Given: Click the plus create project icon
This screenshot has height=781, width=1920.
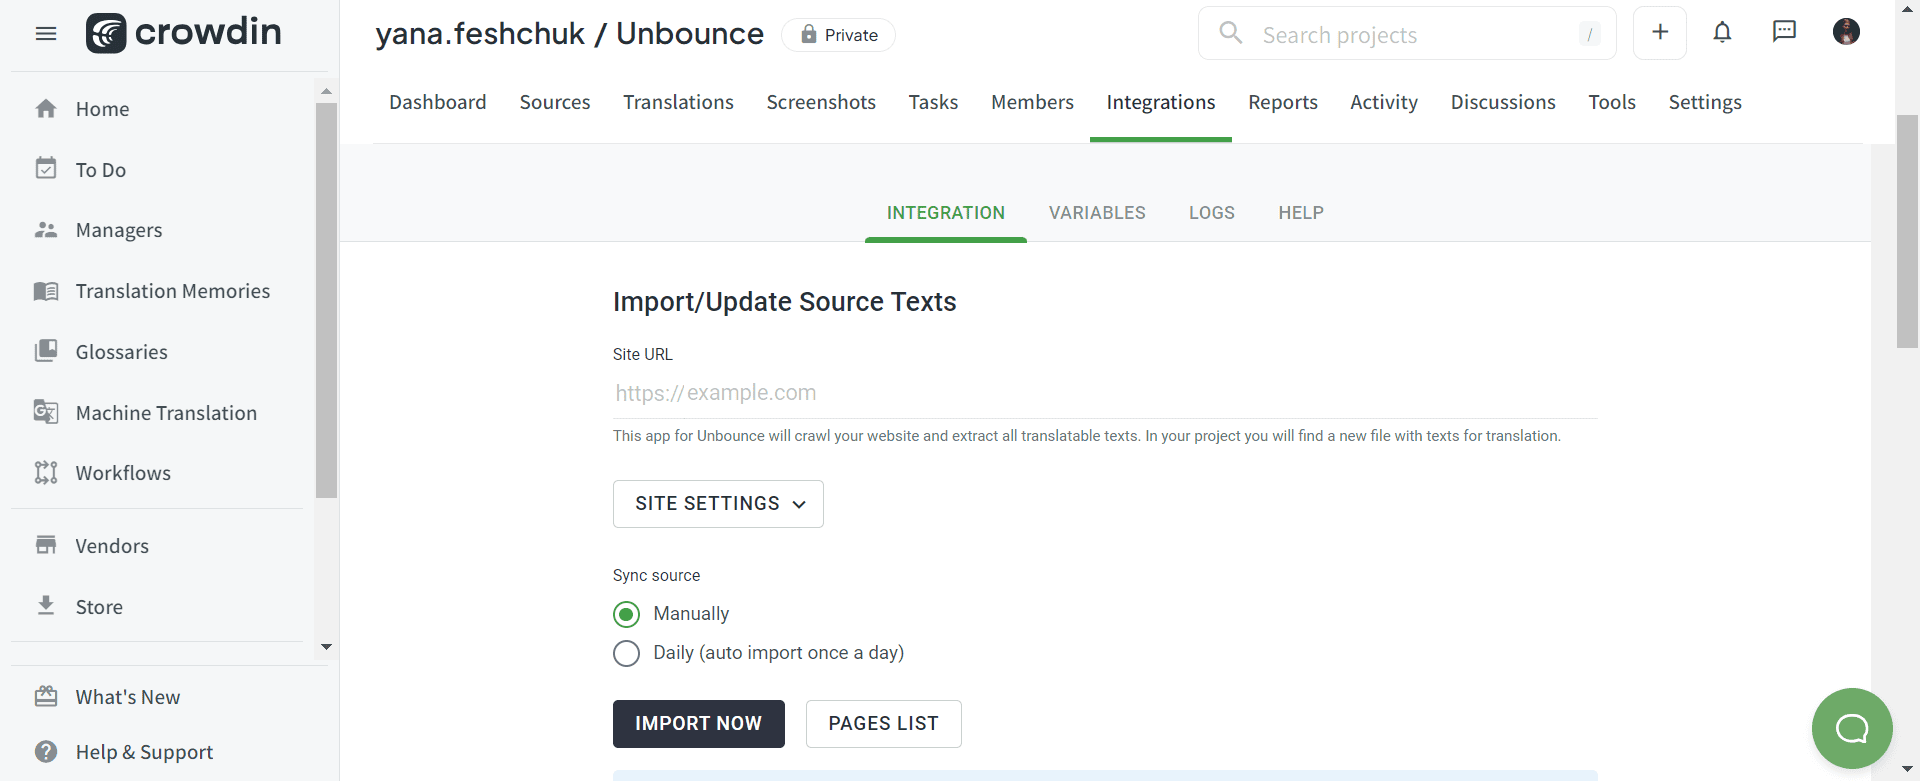Looking at the screenshot, I should 1660,33.
